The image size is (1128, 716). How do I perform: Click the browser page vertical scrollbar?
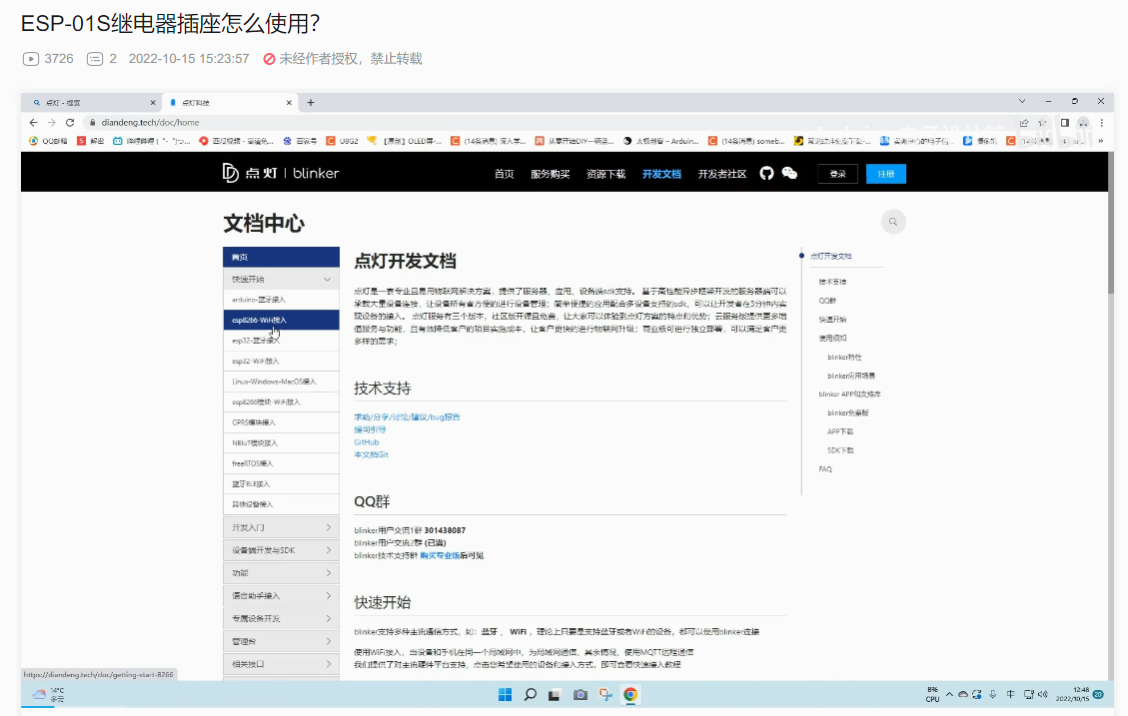(x=1111, y=223)
